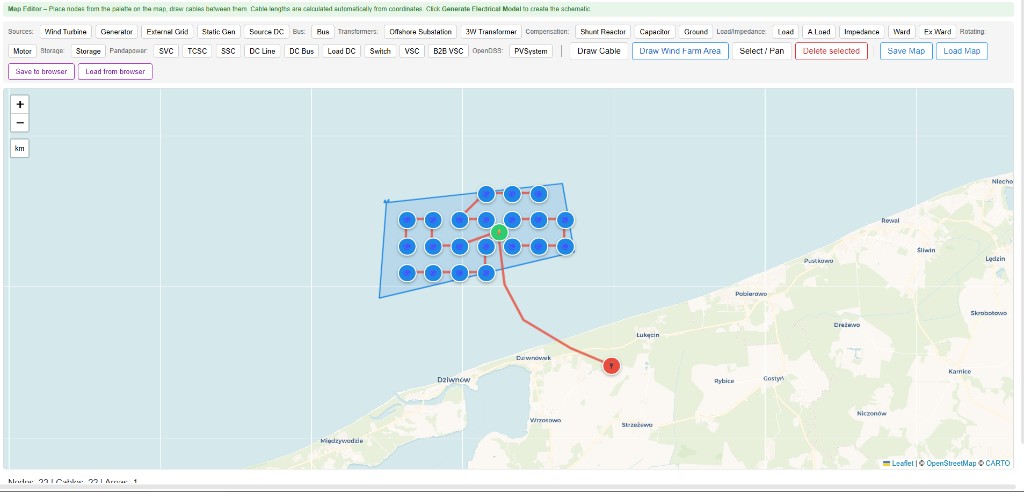Pick the VSC converter element

point(412,51)
